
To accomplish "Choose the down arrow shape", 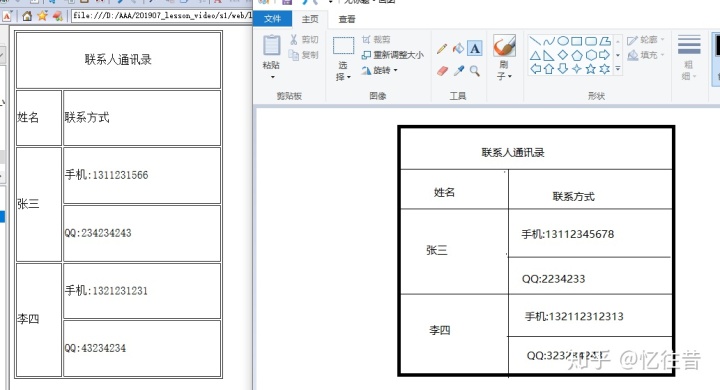I will 563,69.
